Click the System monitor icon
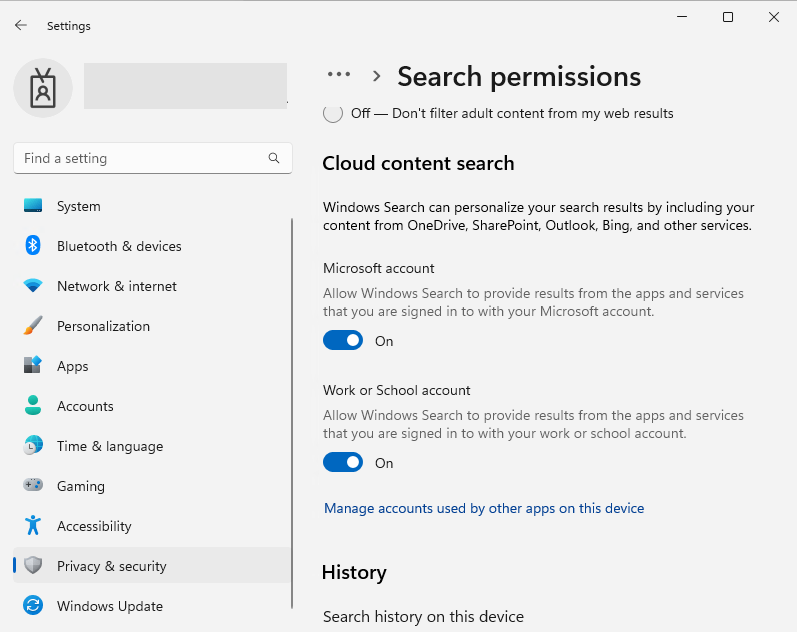Viewport: 797px width, 632px height. click(x=33, y=205)
